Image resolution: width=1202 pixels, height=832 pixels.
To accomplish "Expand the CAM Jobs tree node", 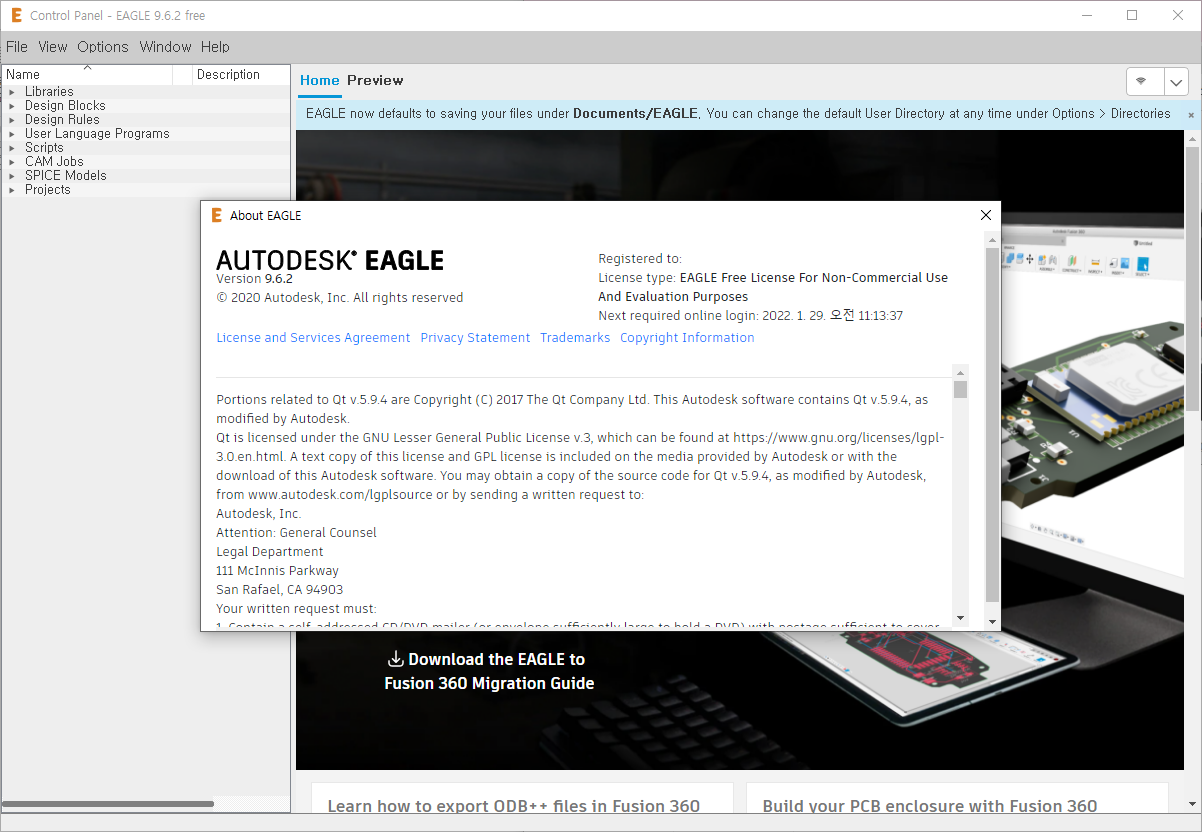I will coord(12,162).
